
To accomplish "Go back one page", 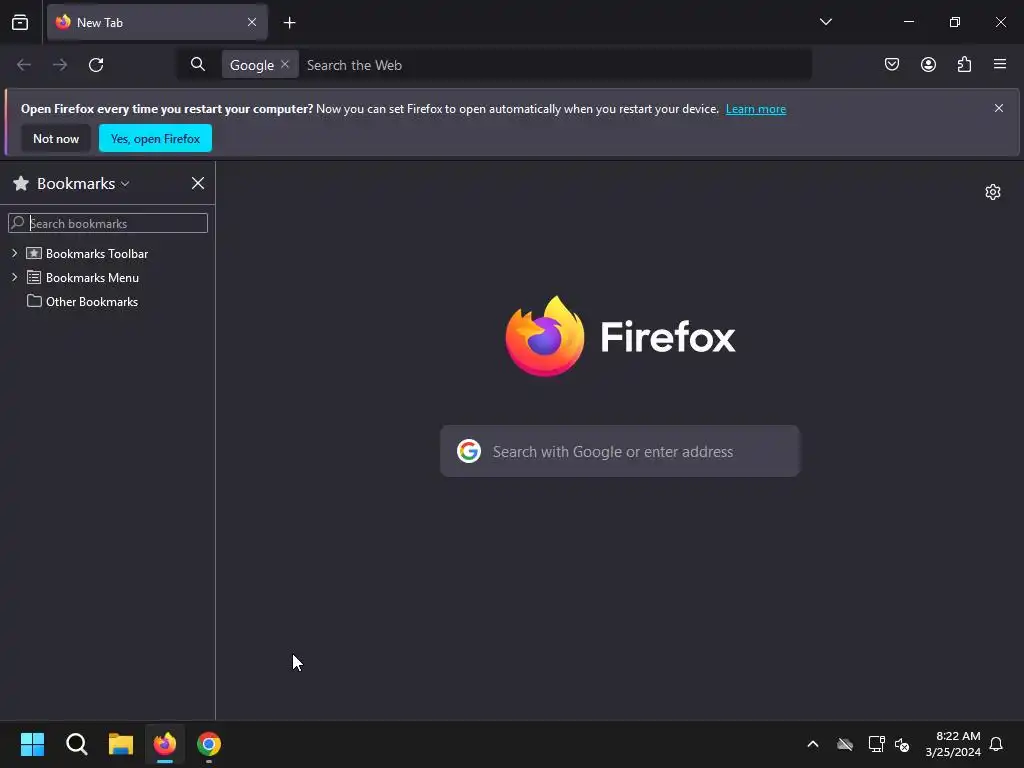I will (24, 65).
